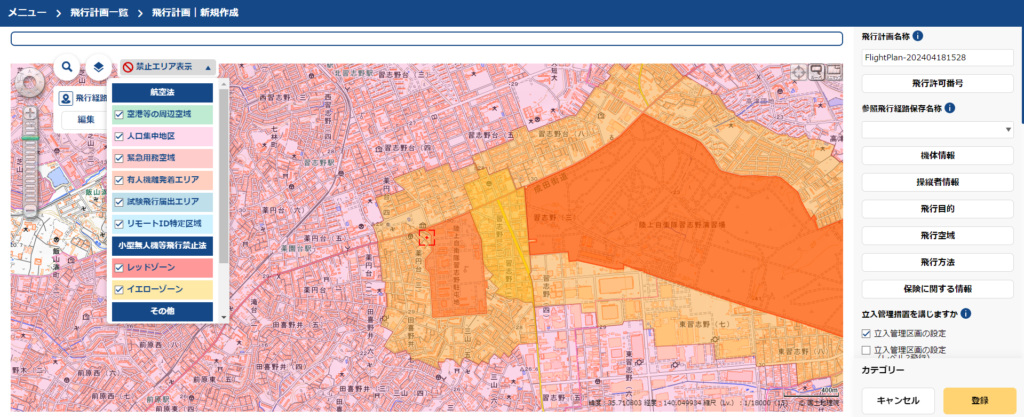Click info icon next to 参照飛行経路保存名称
This screenshot has width=1024, height=417.
[x=949, y=107]
